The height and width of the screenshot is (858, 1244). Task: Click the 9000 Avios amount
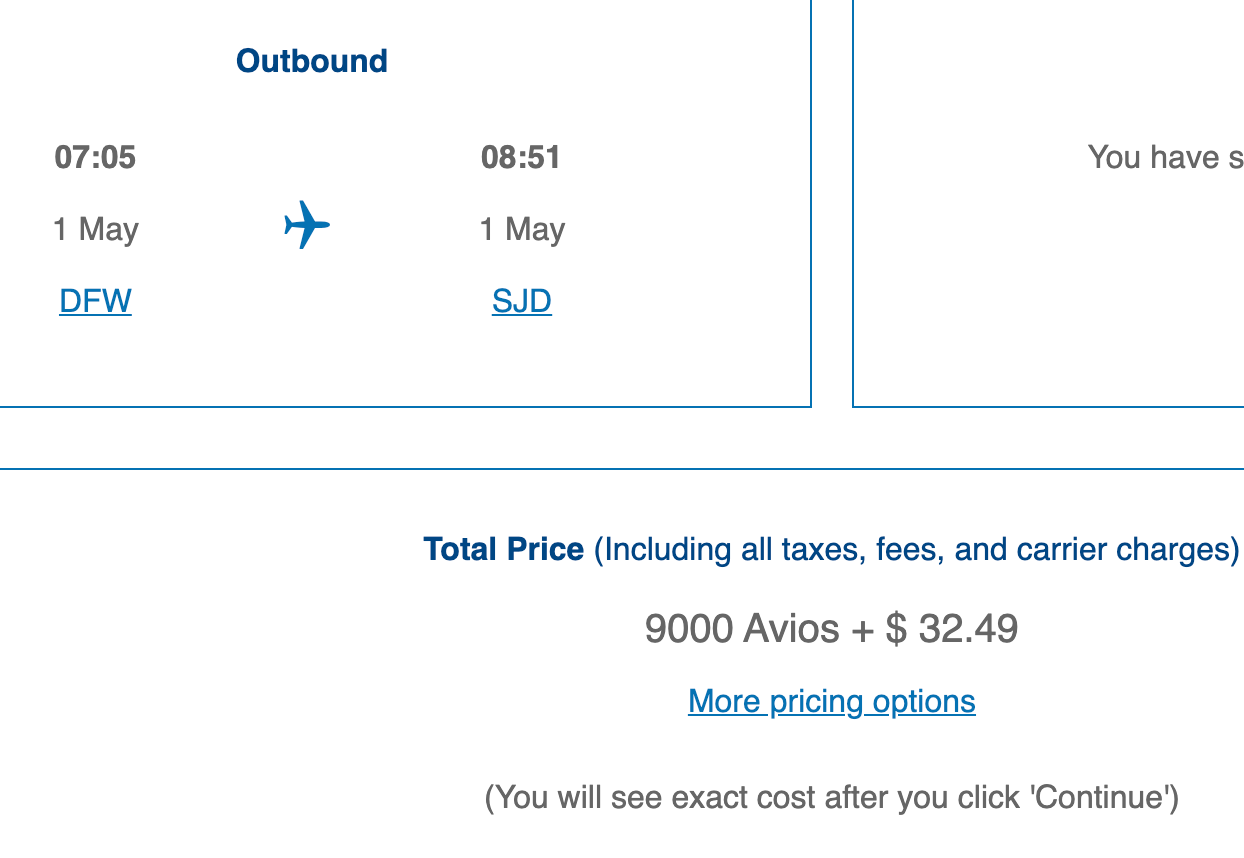pos(742,629)
